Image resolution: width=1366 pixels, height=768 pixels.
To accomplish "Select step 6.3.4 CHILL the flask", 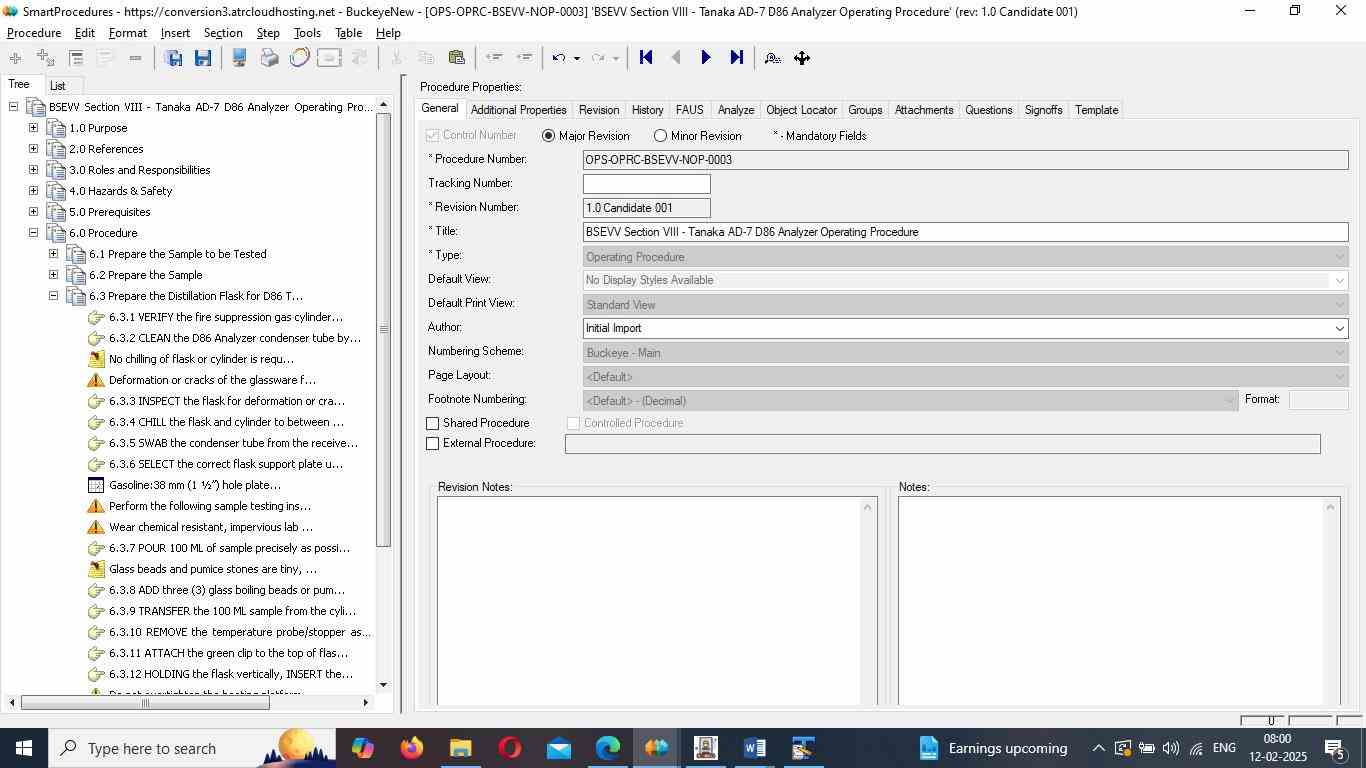I will [x=226, y=422].
